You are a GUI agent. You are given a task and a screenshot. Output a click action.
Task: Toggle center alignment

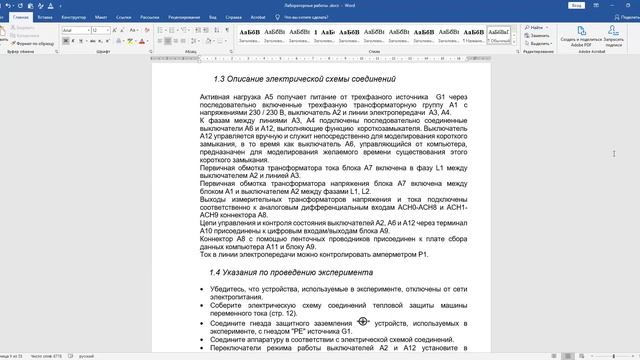(168, 41)
